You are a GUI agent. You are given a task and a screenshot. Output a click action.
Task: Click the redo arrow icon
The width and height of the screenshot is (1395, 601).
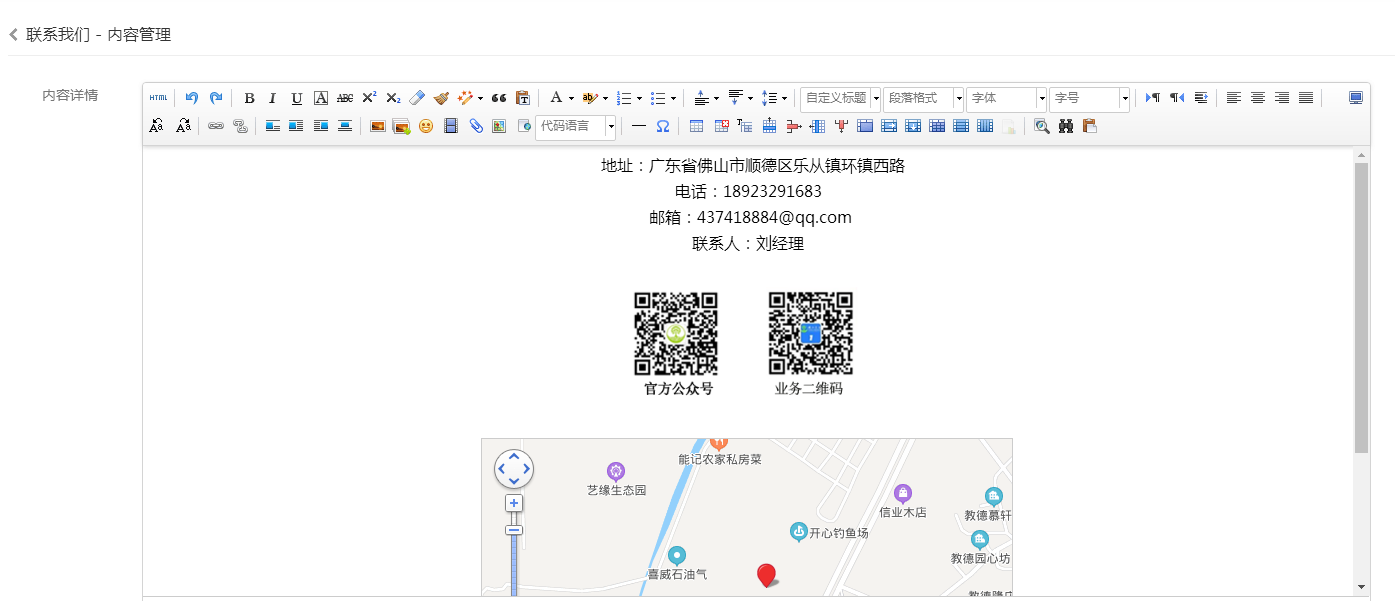pos(215,98)
